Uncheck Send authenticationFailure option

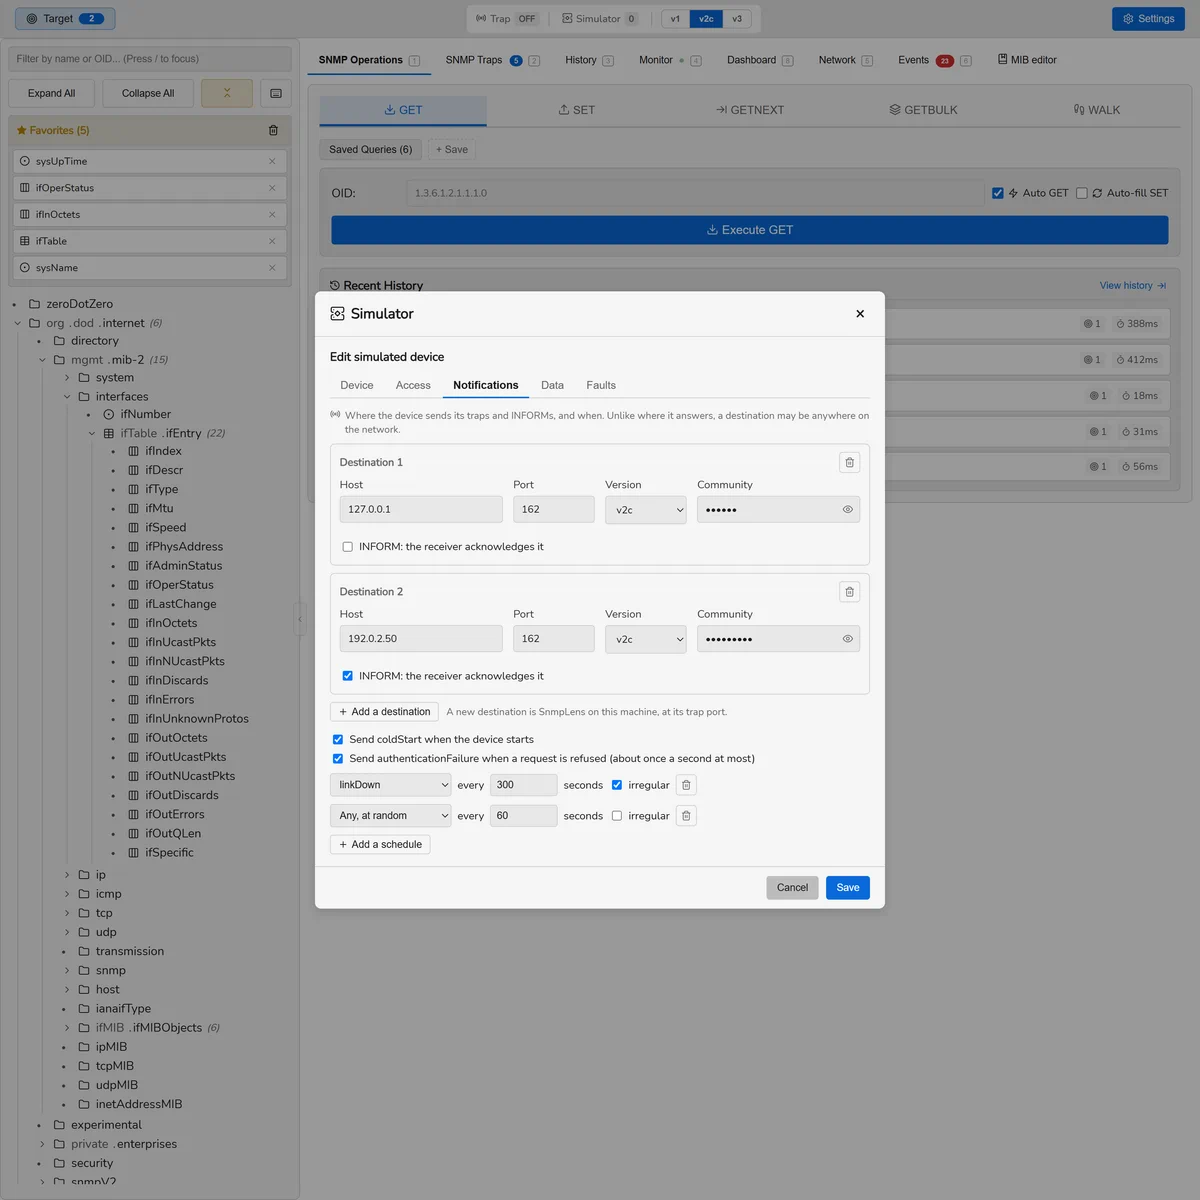click(338, 759)
